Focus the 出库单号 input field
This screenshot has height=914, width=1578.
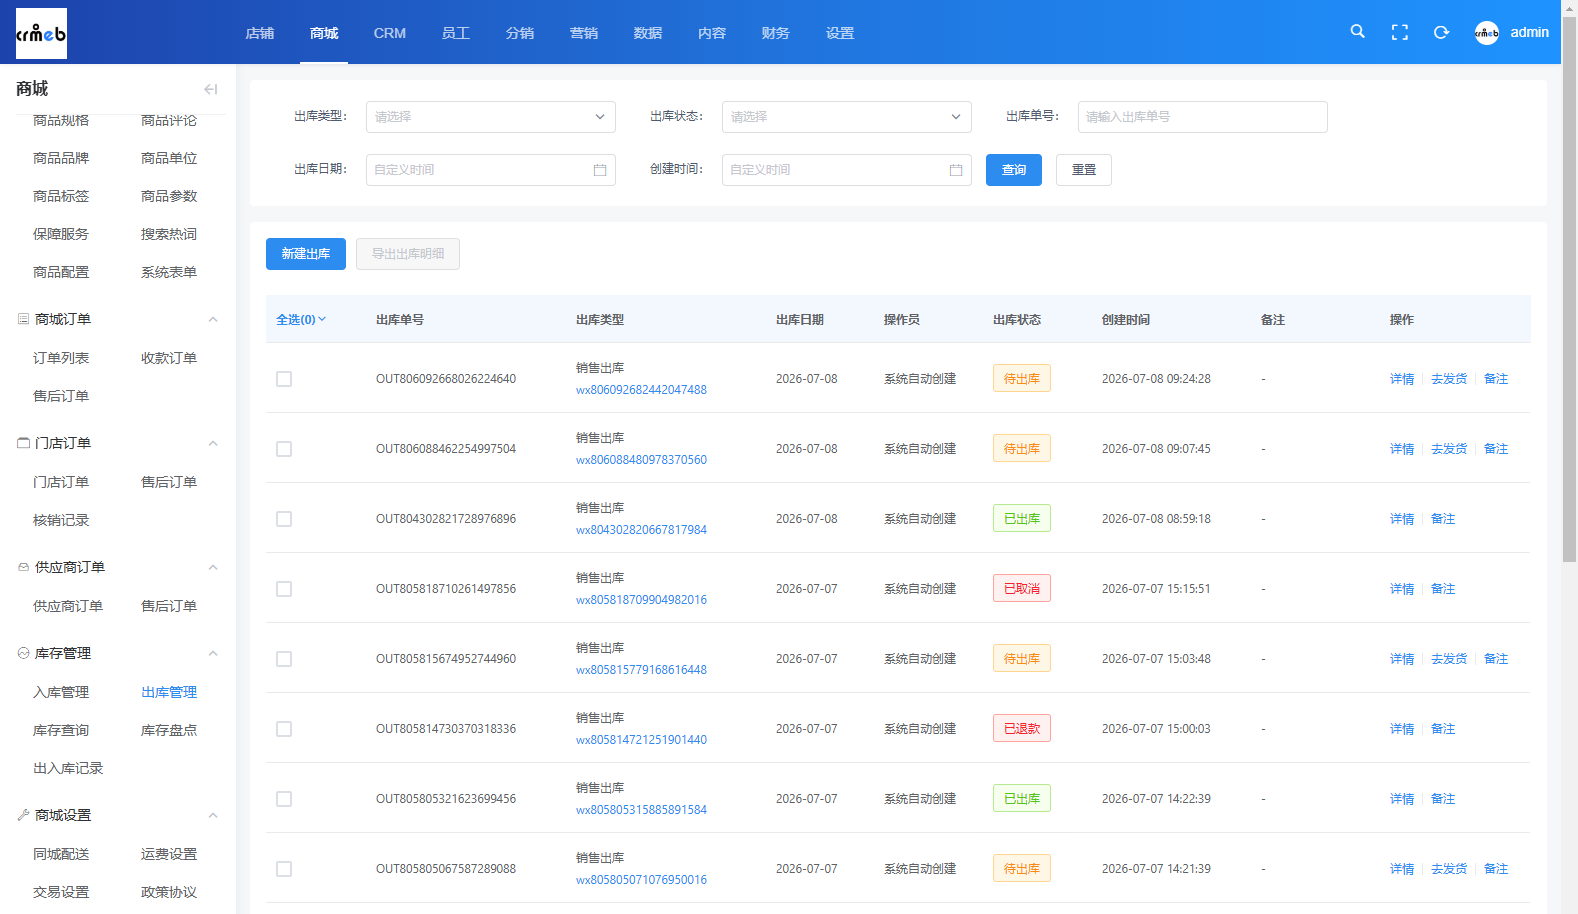[1203, 117]
